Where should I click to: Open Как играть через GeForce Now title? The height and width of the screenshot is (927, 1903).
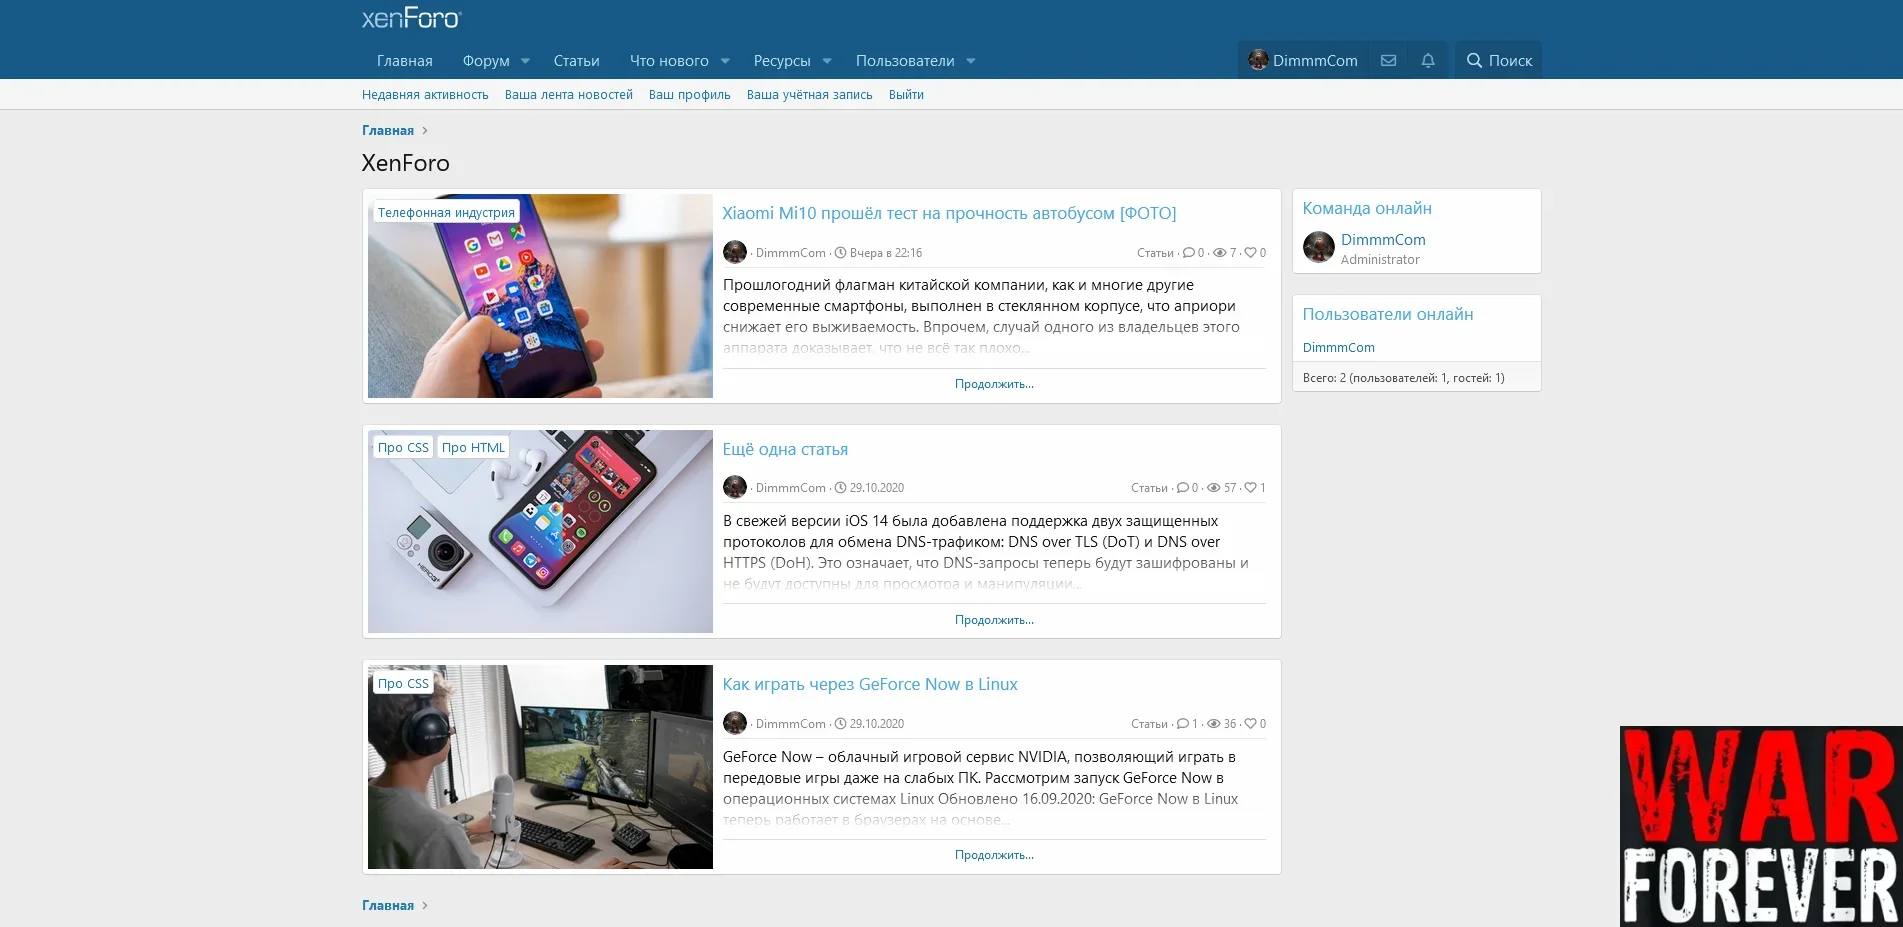pyautogui.click(x=870, y=684)
